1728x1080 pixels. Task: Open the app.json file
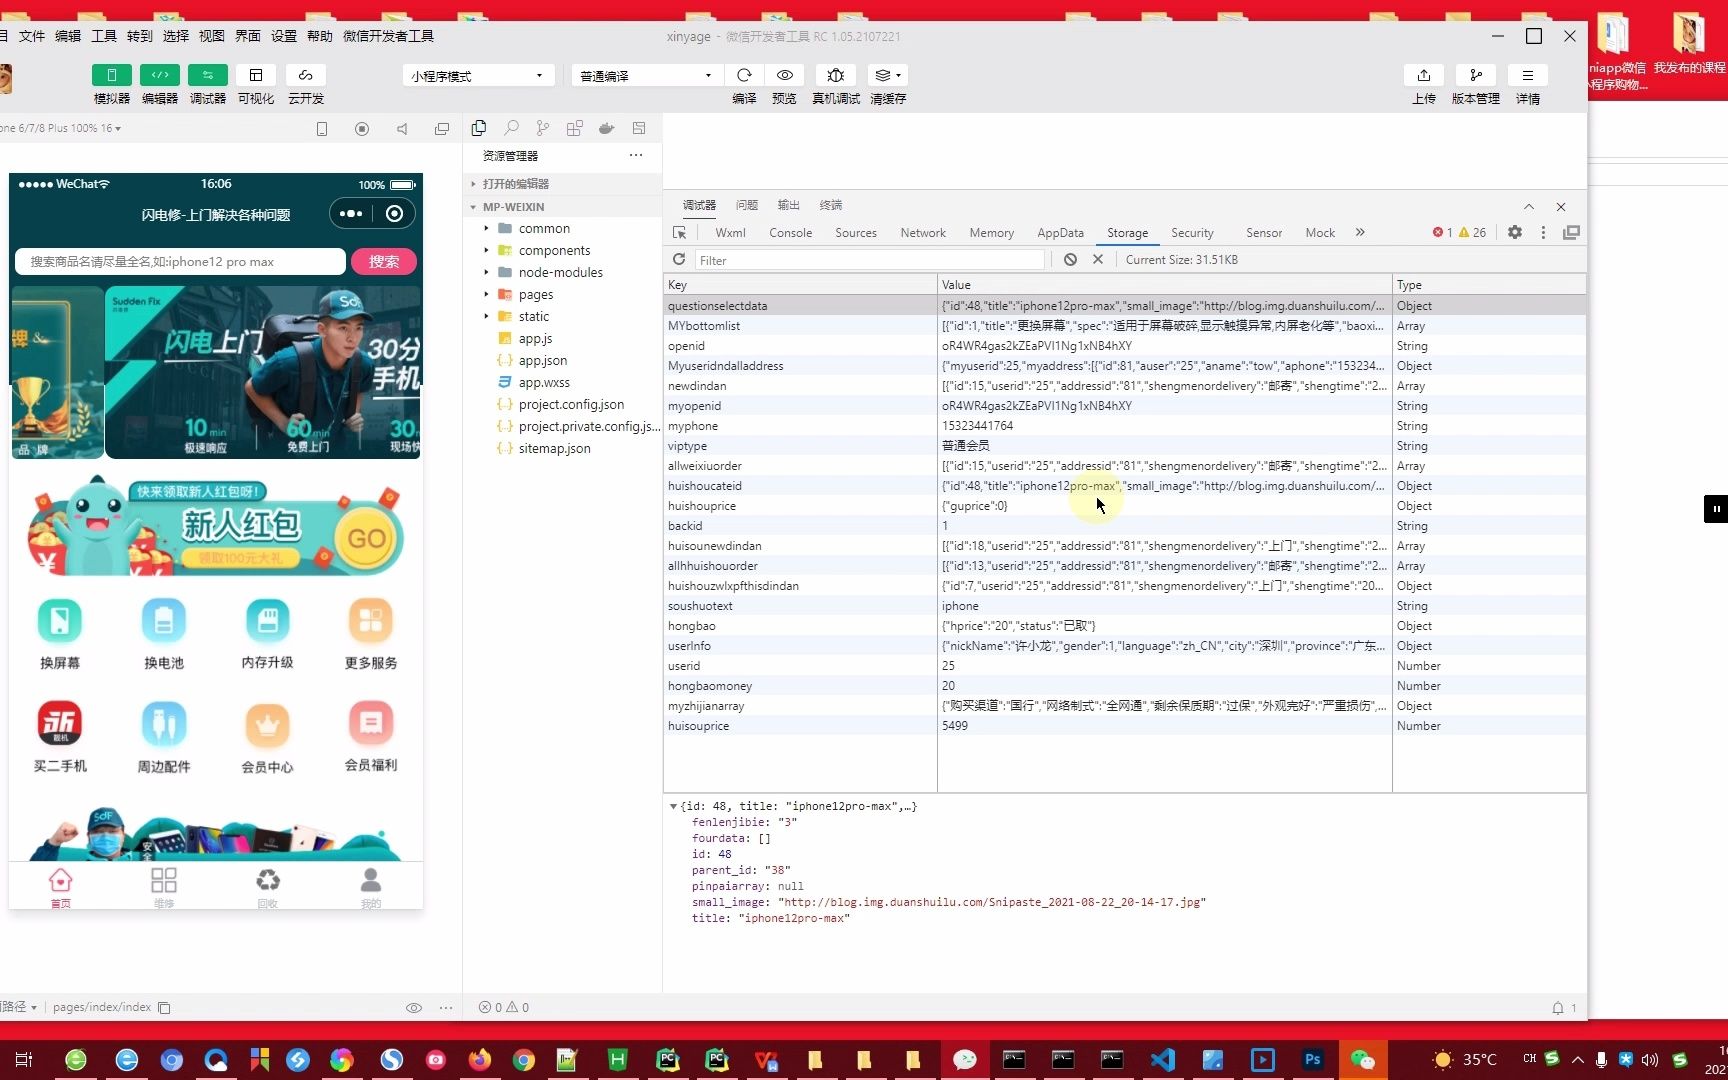tap(543, 360)
